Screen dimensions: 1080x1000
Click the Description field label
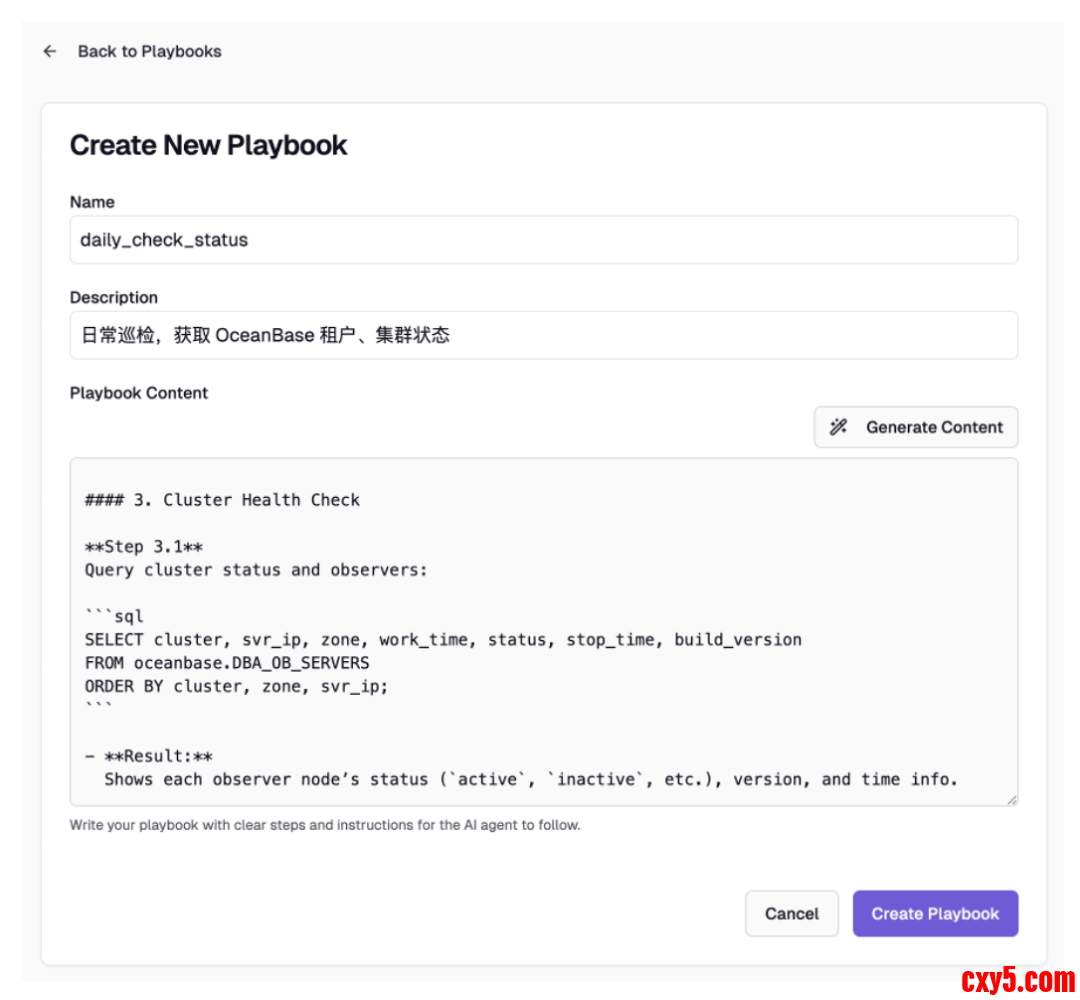[114, 298]
